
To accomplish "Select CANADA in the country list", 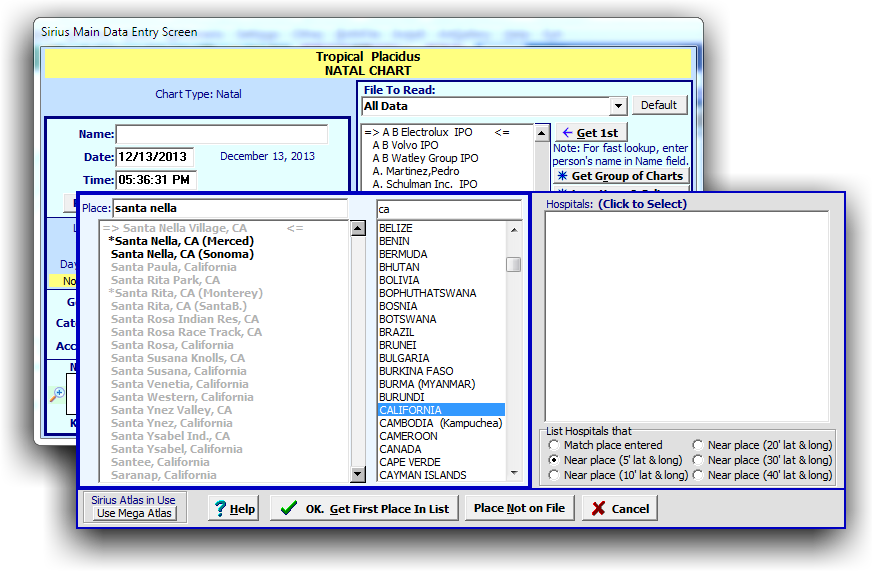I will click(400, 449).
